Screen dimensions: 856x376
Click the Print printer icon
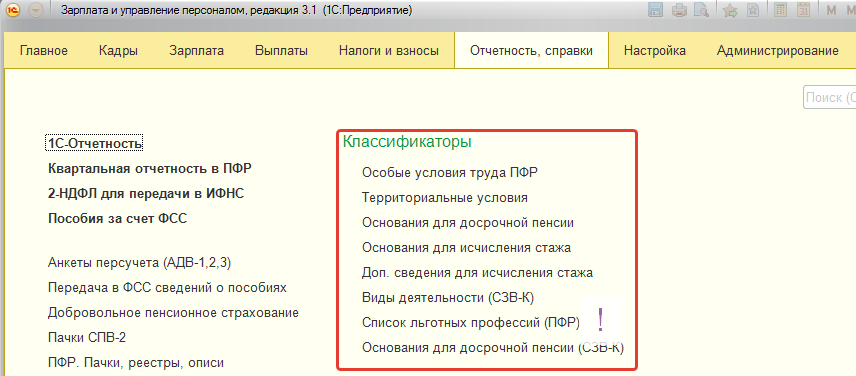(x=679, y=10)
